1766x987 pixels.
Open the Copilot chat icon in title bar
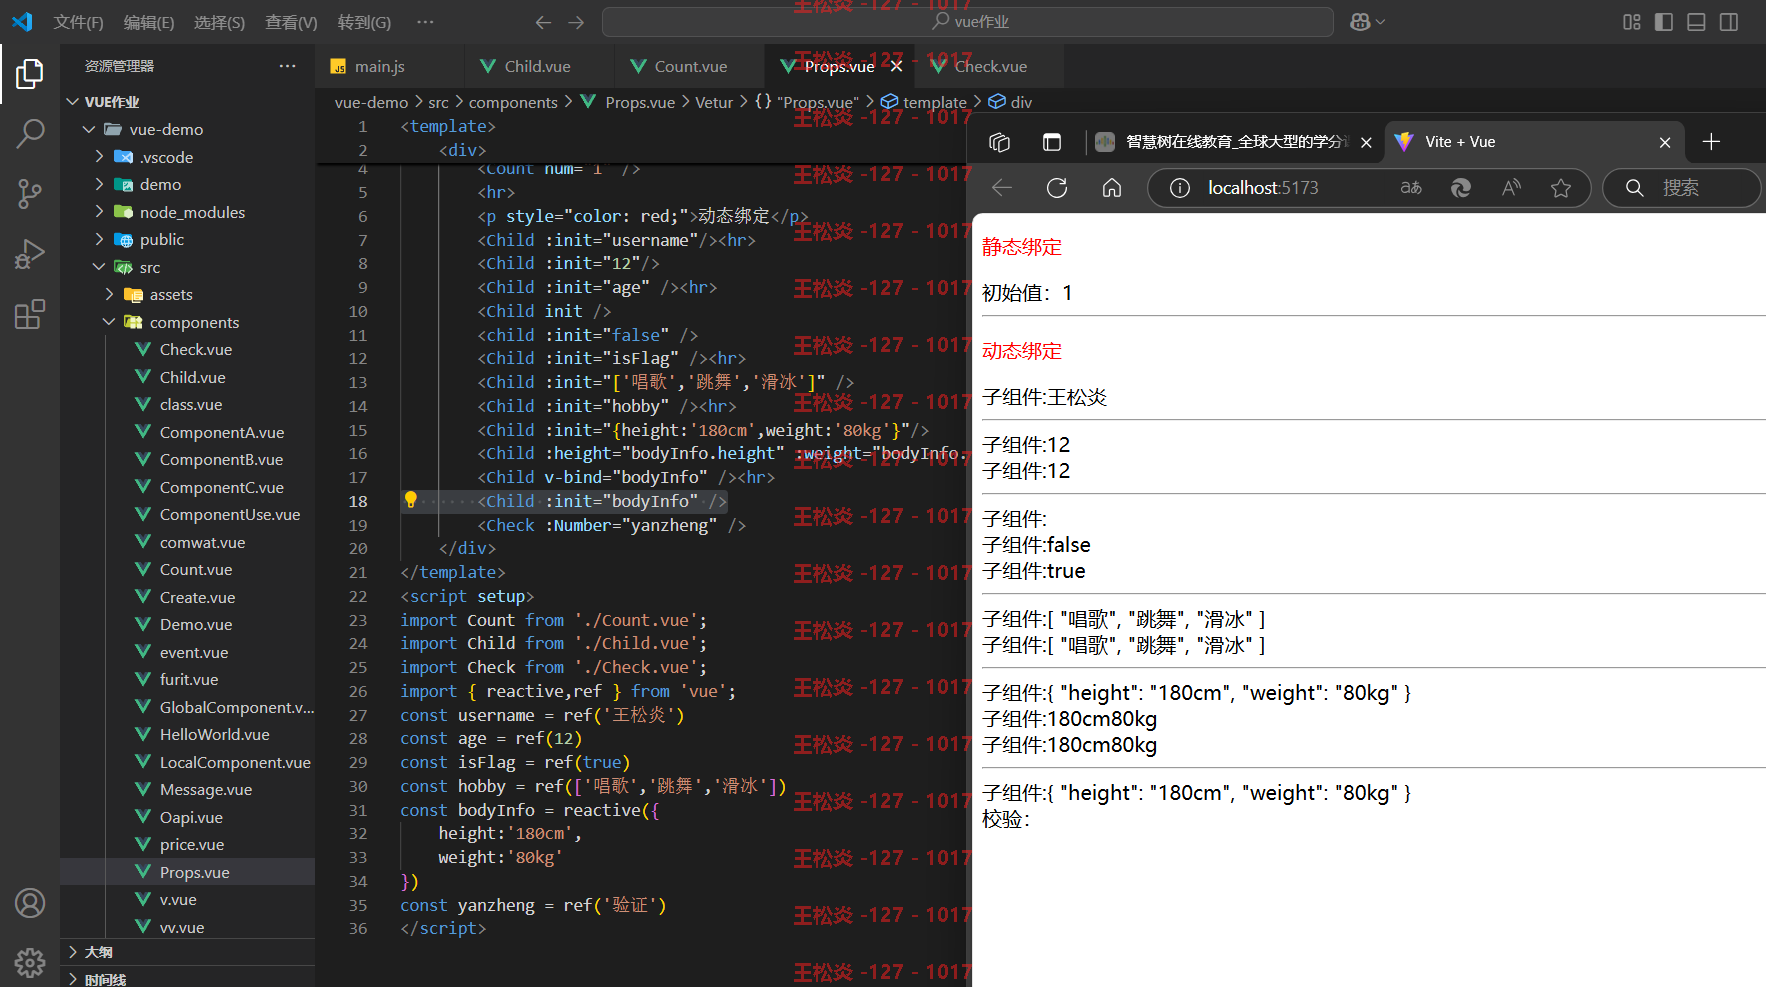[1360, 22]
